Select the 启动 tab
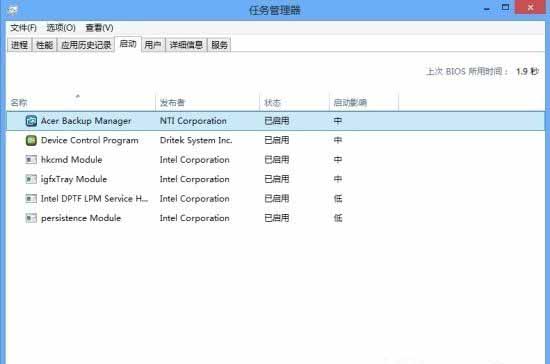Image resolution: width=550 pixels, height=364 pixels. pyautogui.click(x=128, y=44)
